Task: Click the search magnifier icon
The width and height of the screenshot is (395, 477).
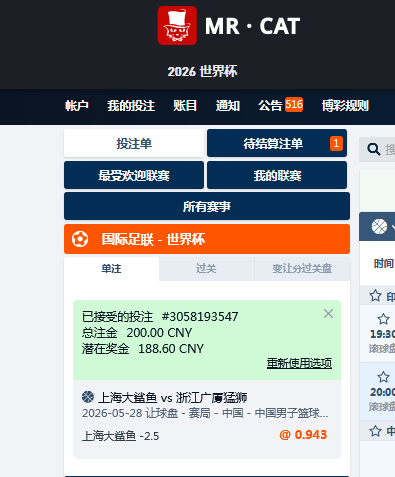Action: (x=374, y=149)
